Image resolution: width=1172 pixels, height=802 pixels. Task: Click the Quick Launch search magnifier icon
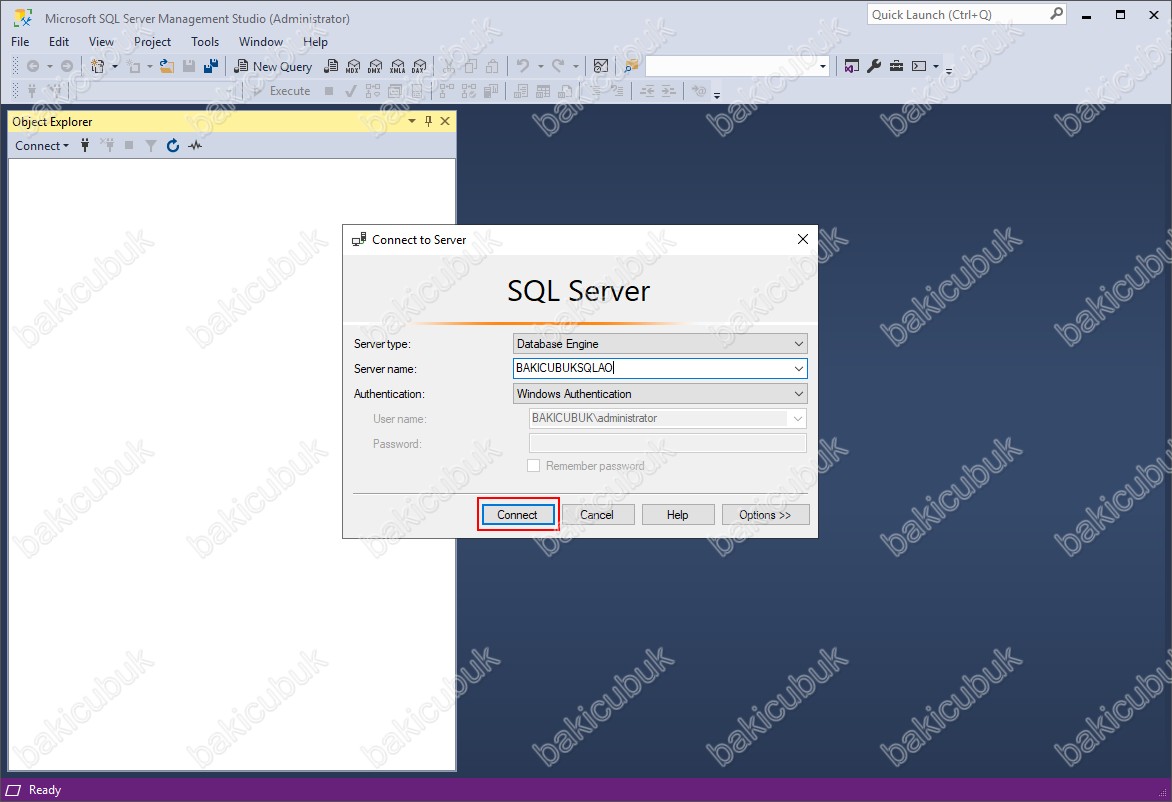(x=1056, y=14)
